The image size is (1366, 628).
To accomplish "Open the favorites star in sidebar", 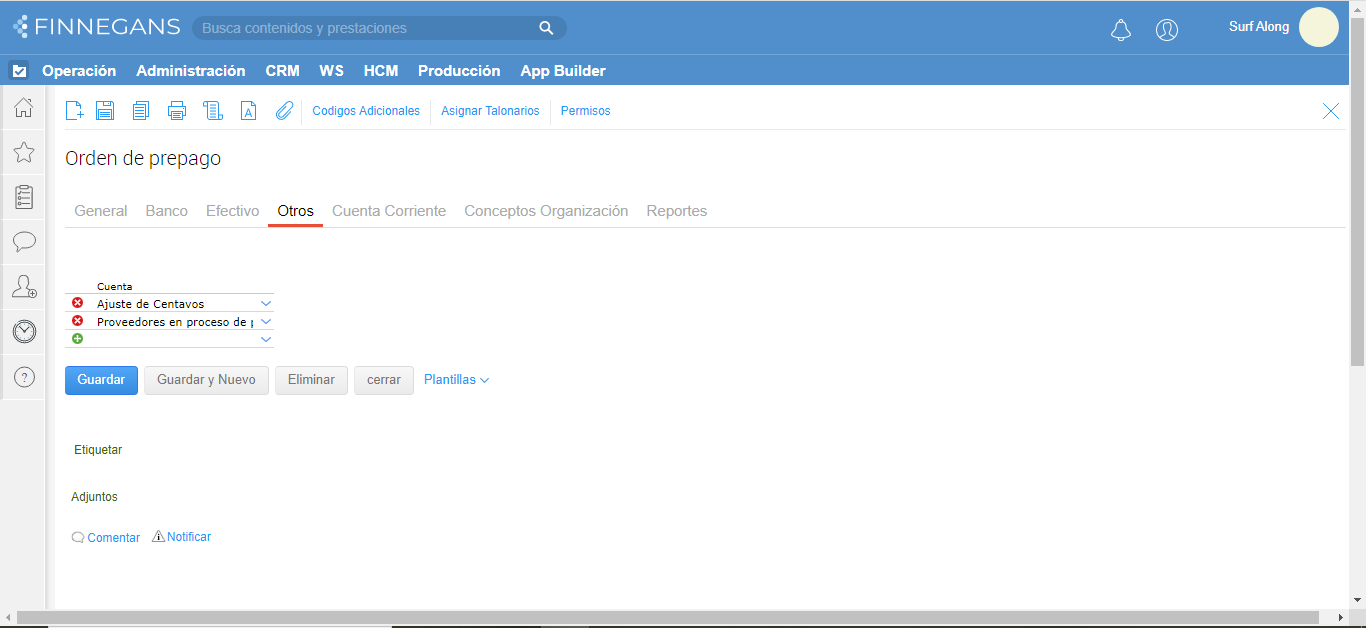I will [x=24, y=152].
